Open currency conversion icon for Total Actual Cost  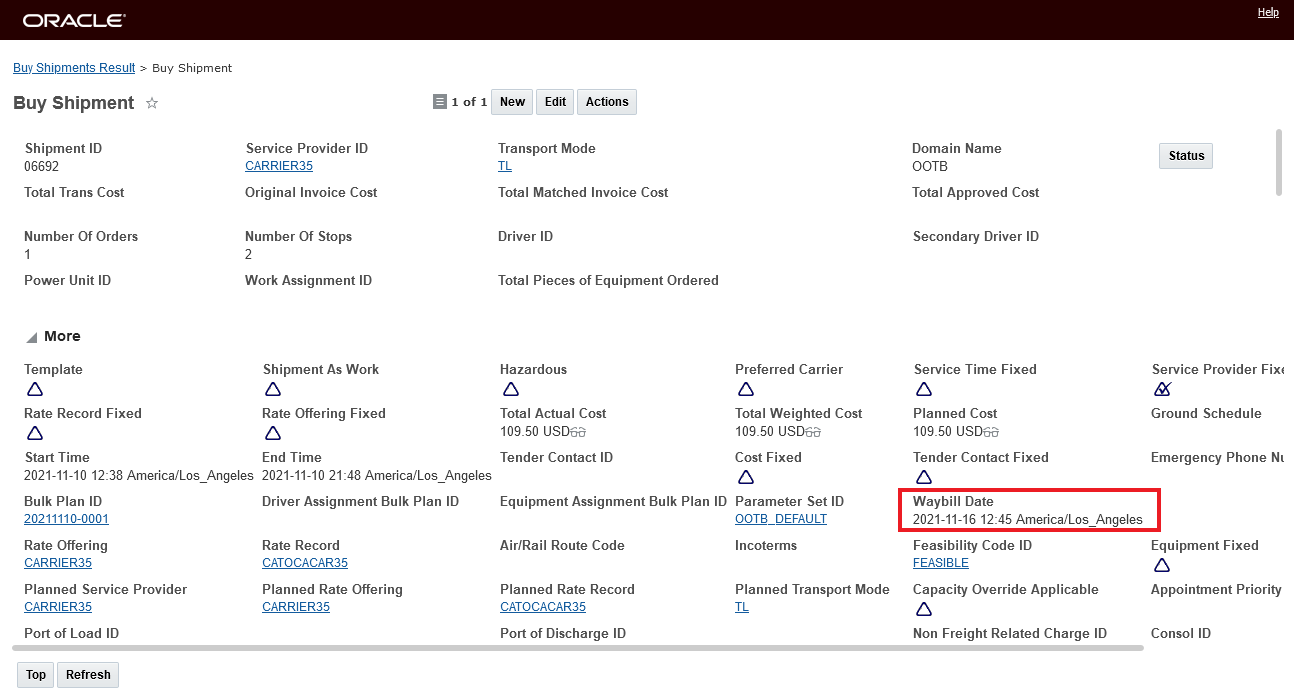(577, 432)
